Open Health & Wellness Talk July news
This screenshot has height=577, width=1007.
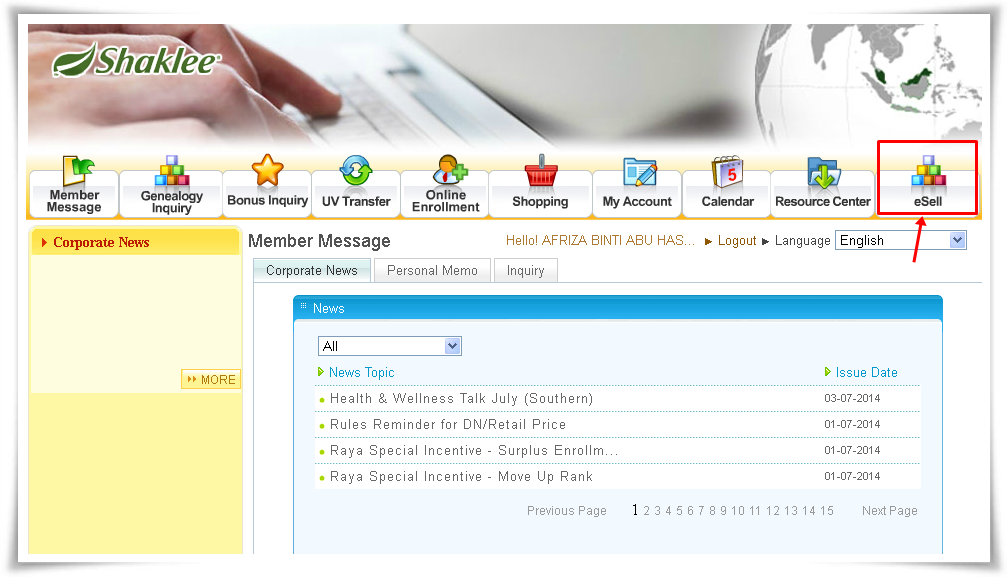pyautogui.click(x=461, y=398)
